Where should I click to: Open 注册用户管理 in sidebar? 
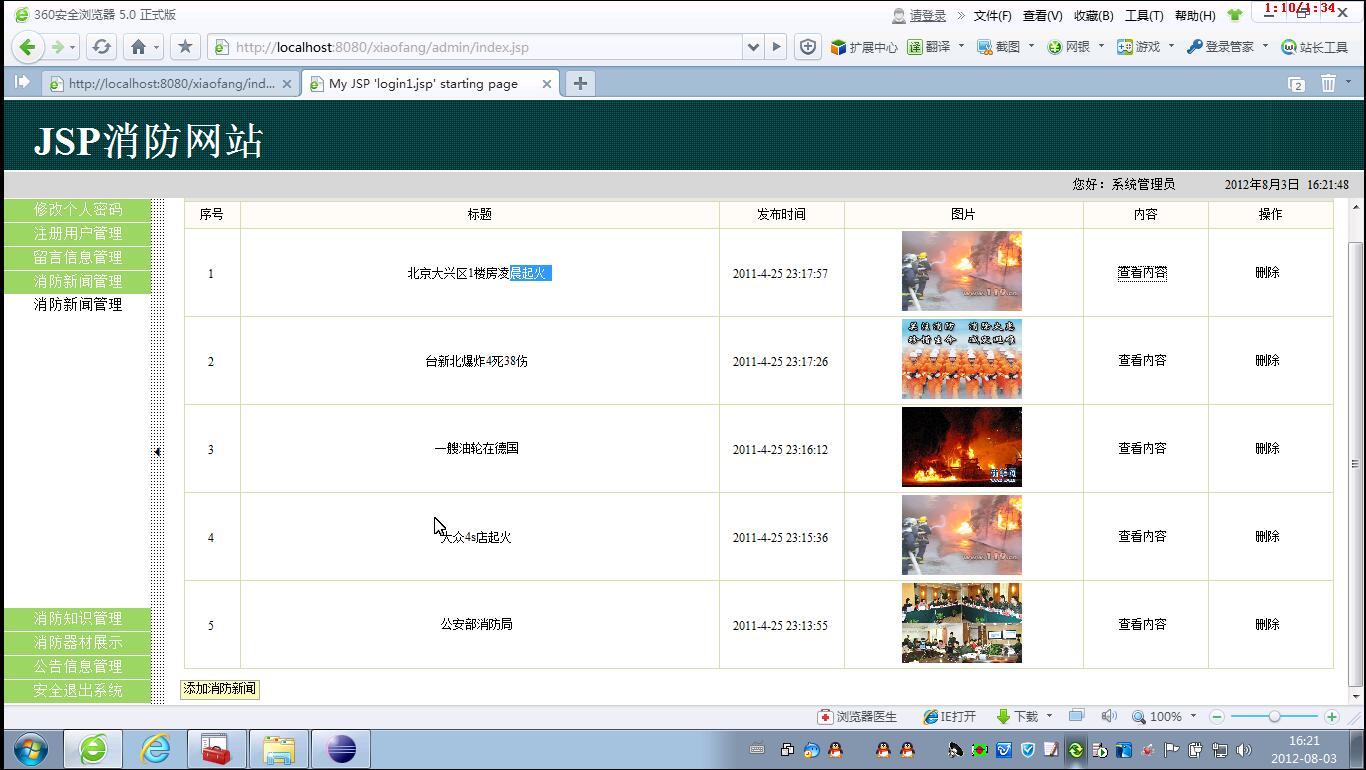(78, 233)
